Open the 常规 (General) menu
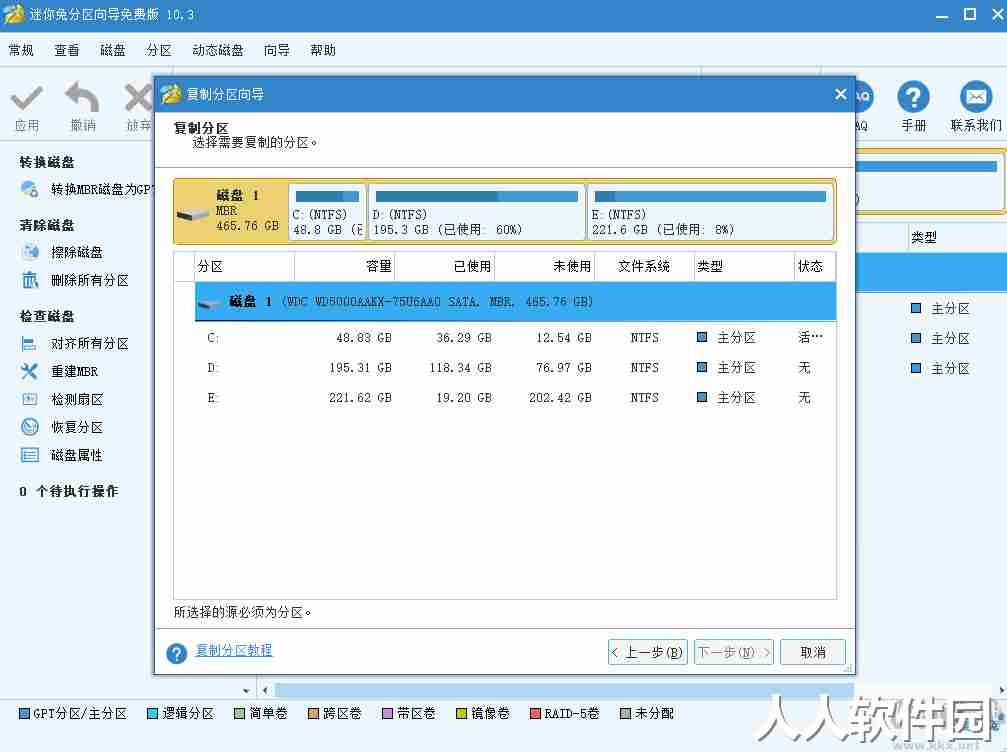The height and width of the screenshot is (752, 1007). point(21,50)
